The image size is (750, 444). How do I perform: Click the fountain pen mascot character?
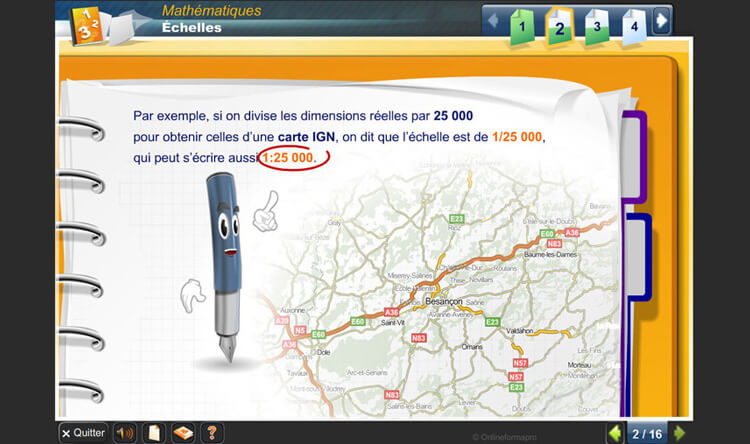(225, 267)
